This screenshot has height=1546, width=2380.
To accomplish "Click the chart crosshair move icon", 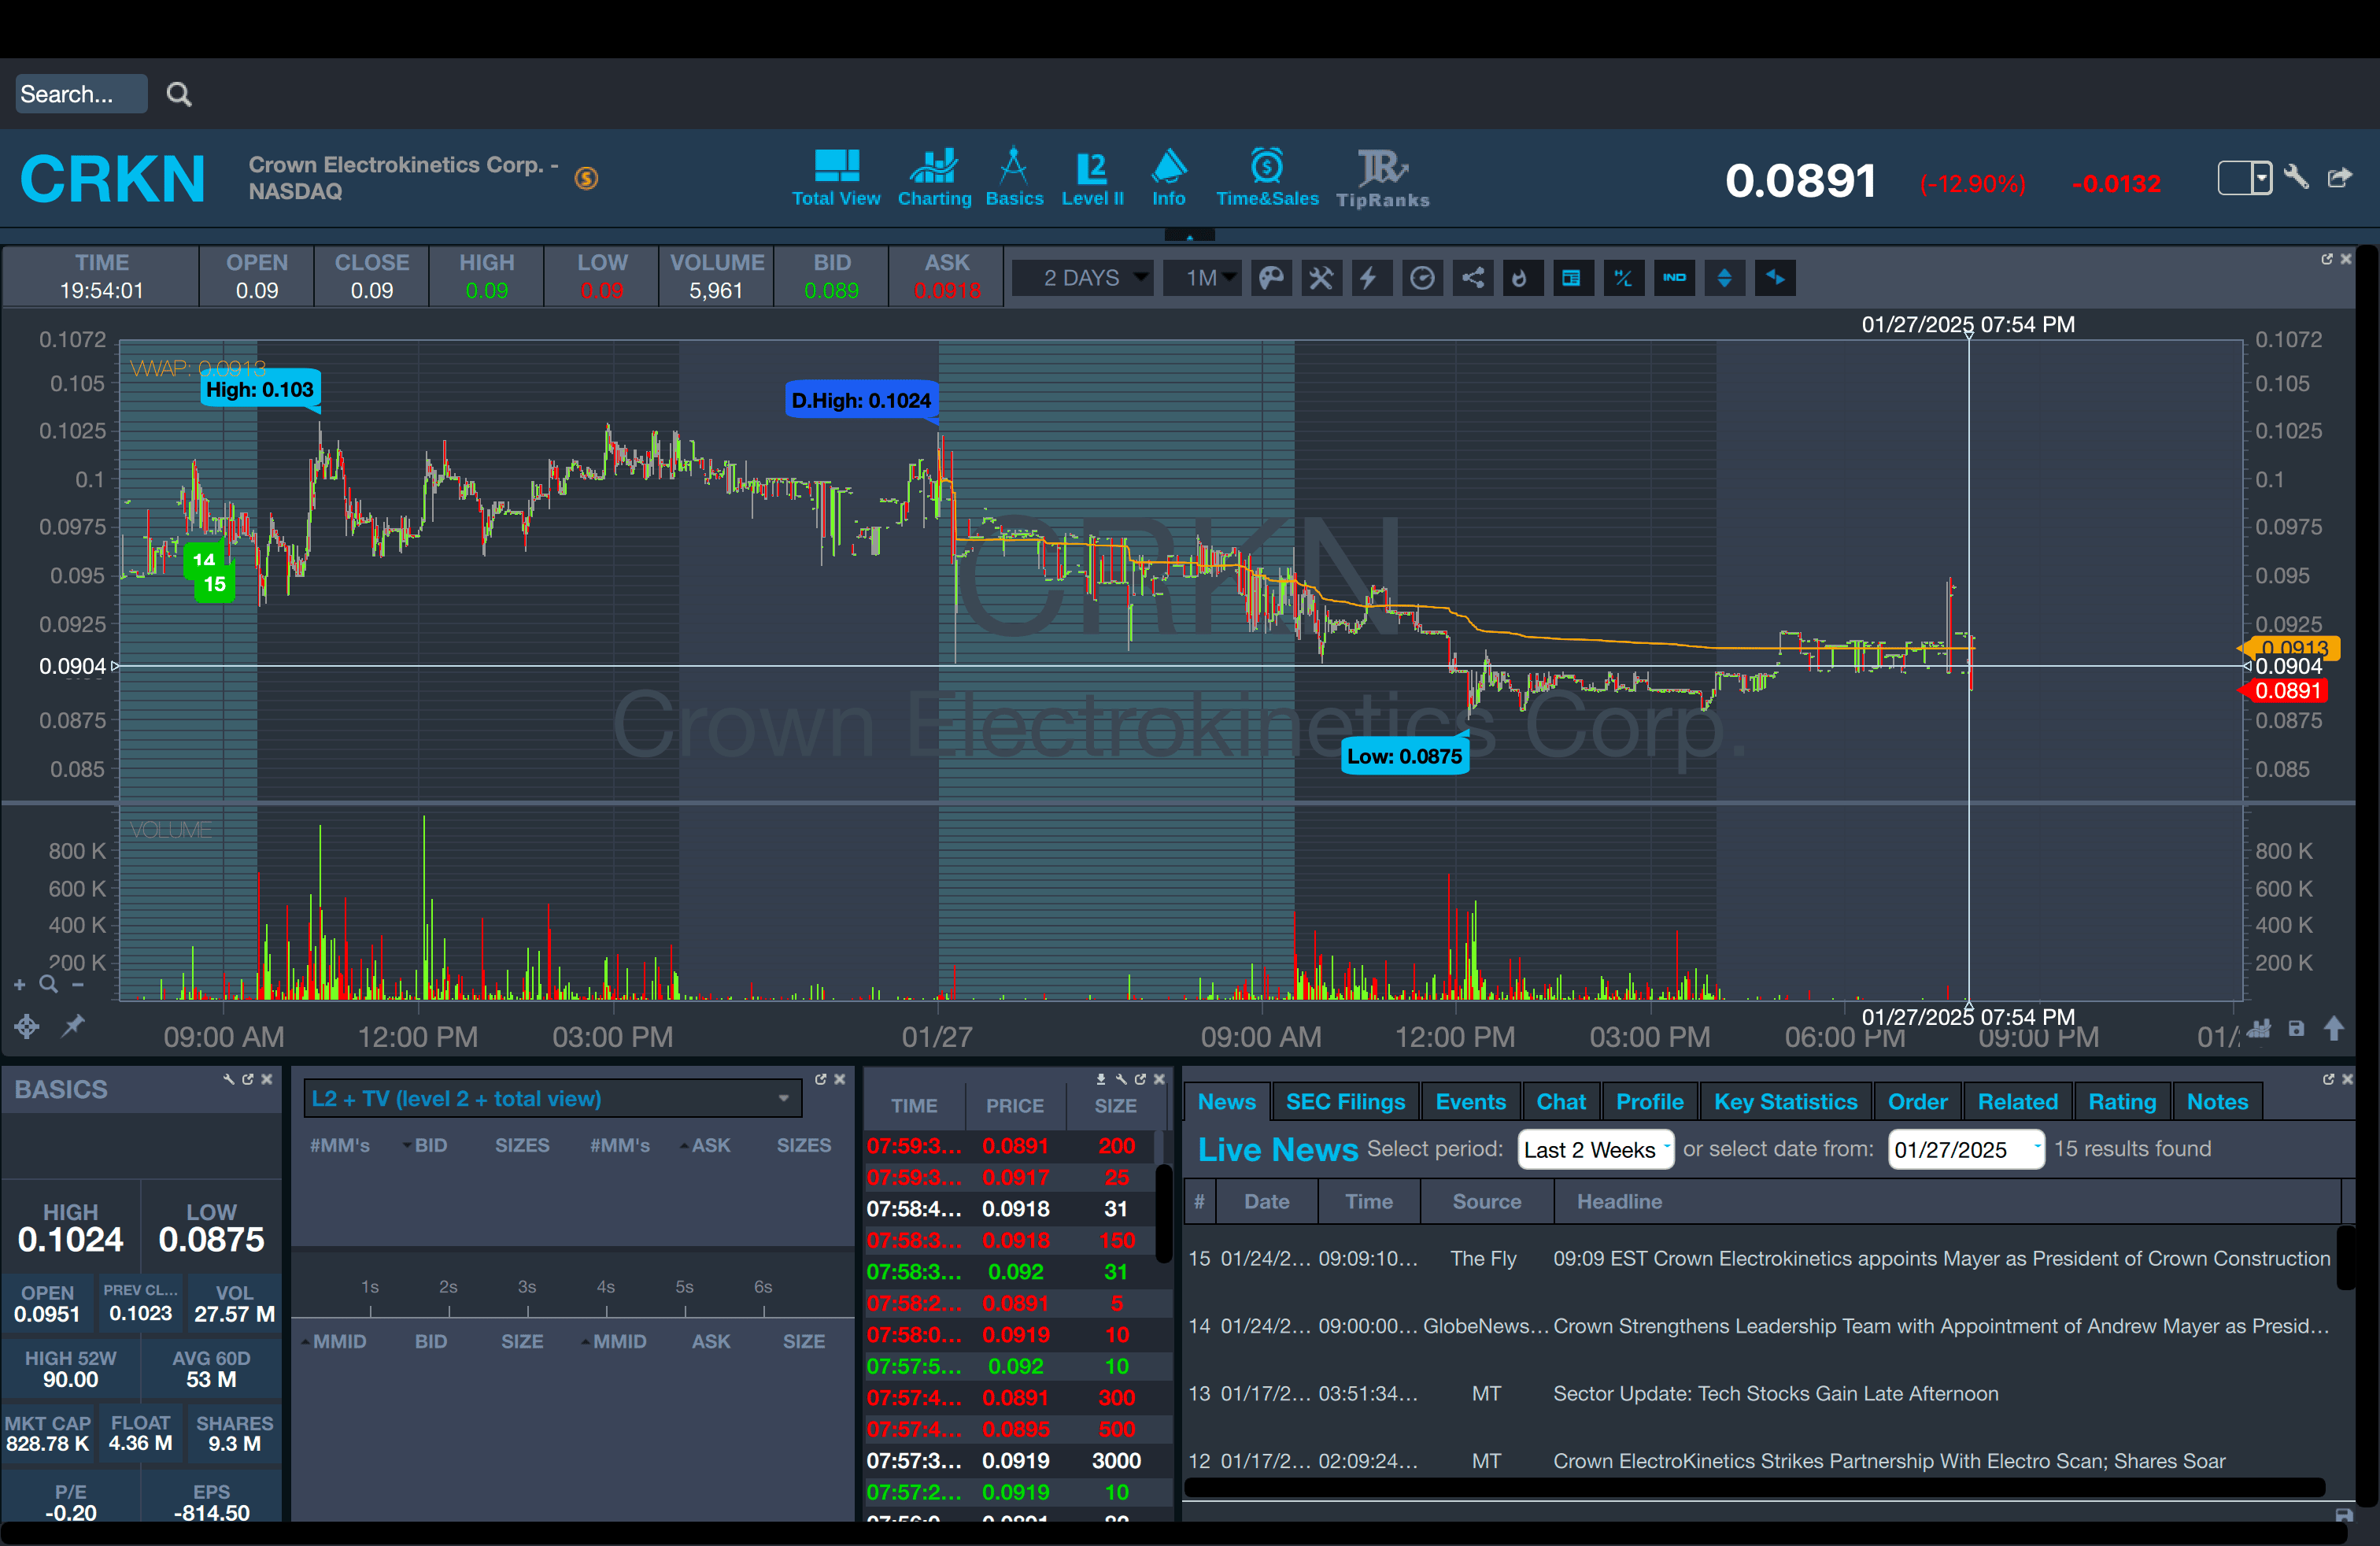I will (x=27, y=1026).
